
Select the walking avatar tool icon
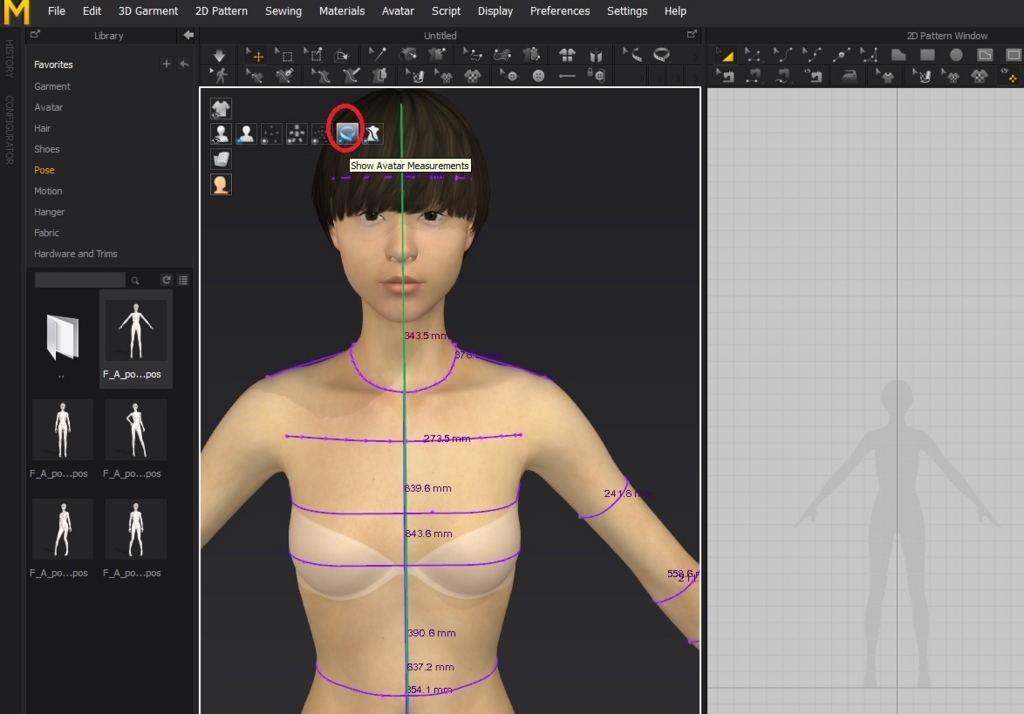219,76
